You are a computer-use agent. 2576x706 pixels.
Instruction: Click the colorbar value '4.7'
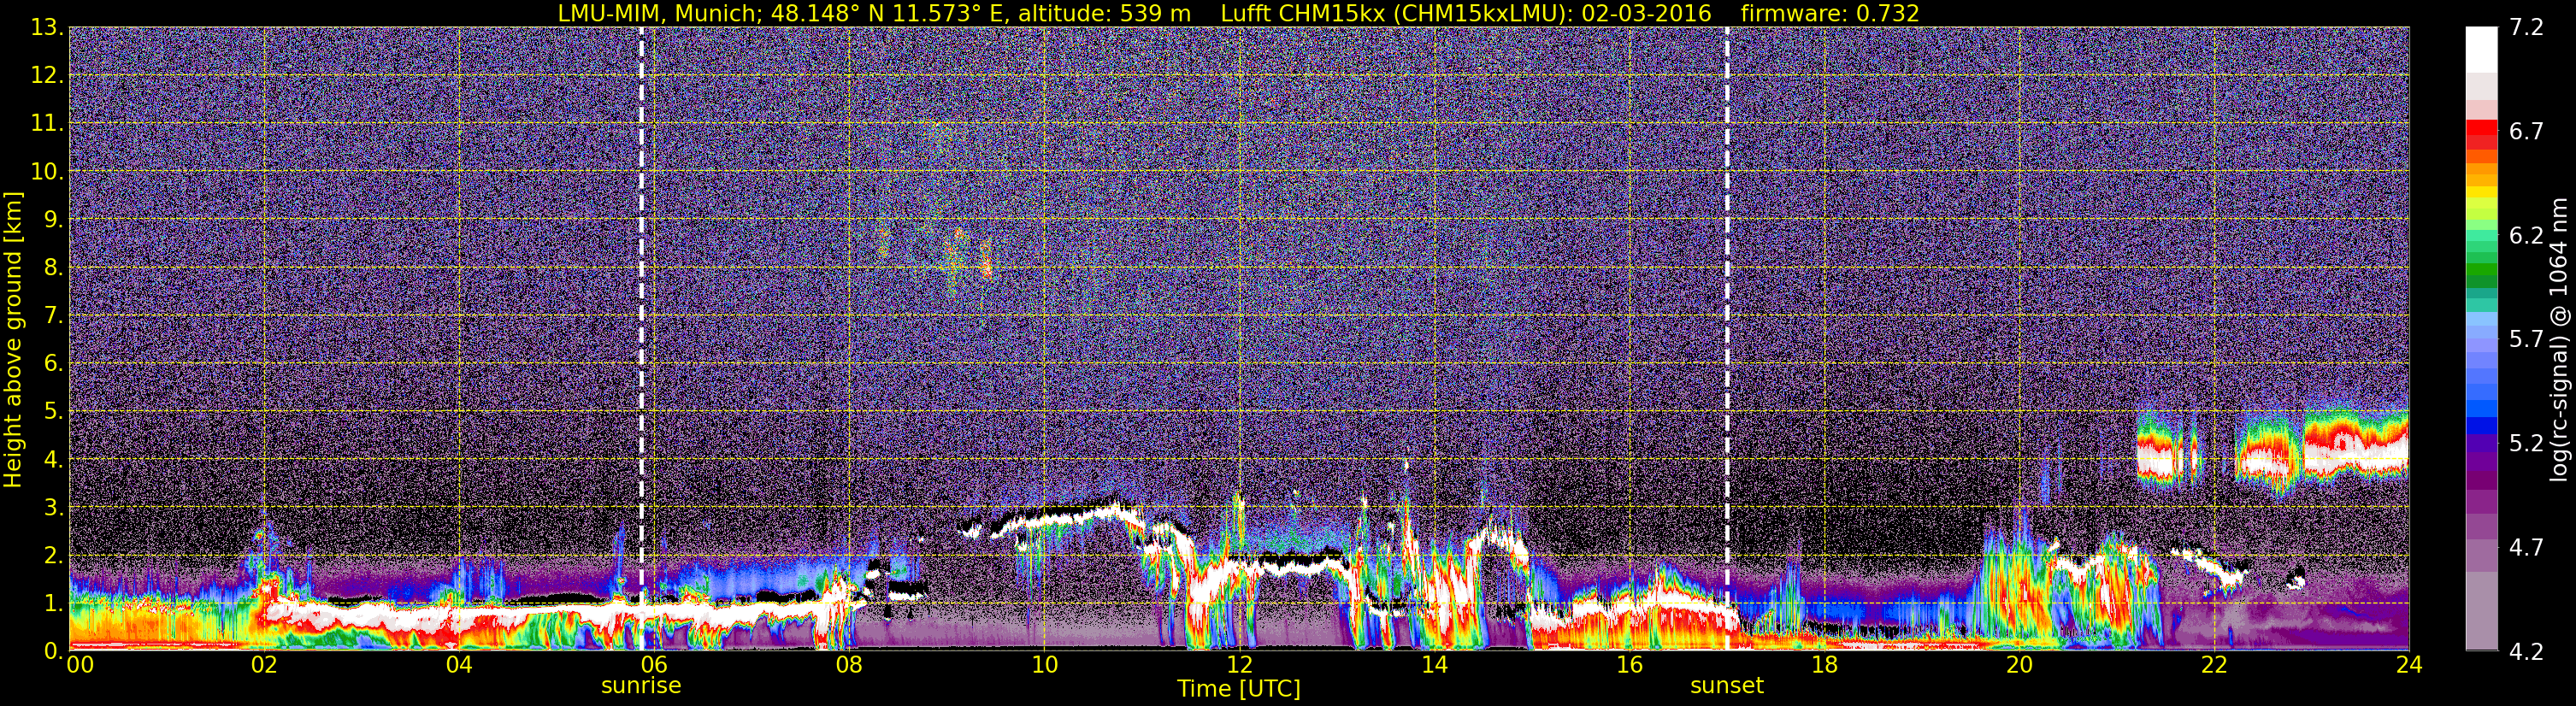[2526, 547]
